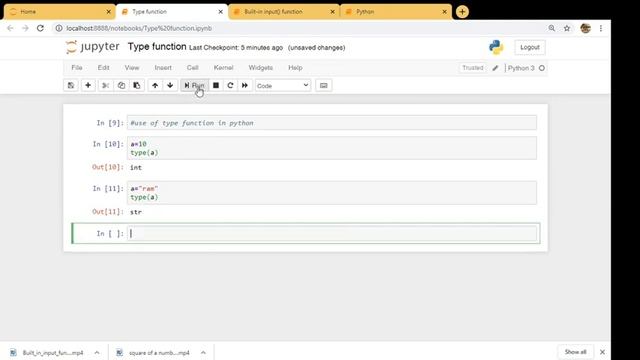This screenshot has width=640, height=360.
Task: Click the pencil edit mode icon
Action: click(x=495, y=68)
